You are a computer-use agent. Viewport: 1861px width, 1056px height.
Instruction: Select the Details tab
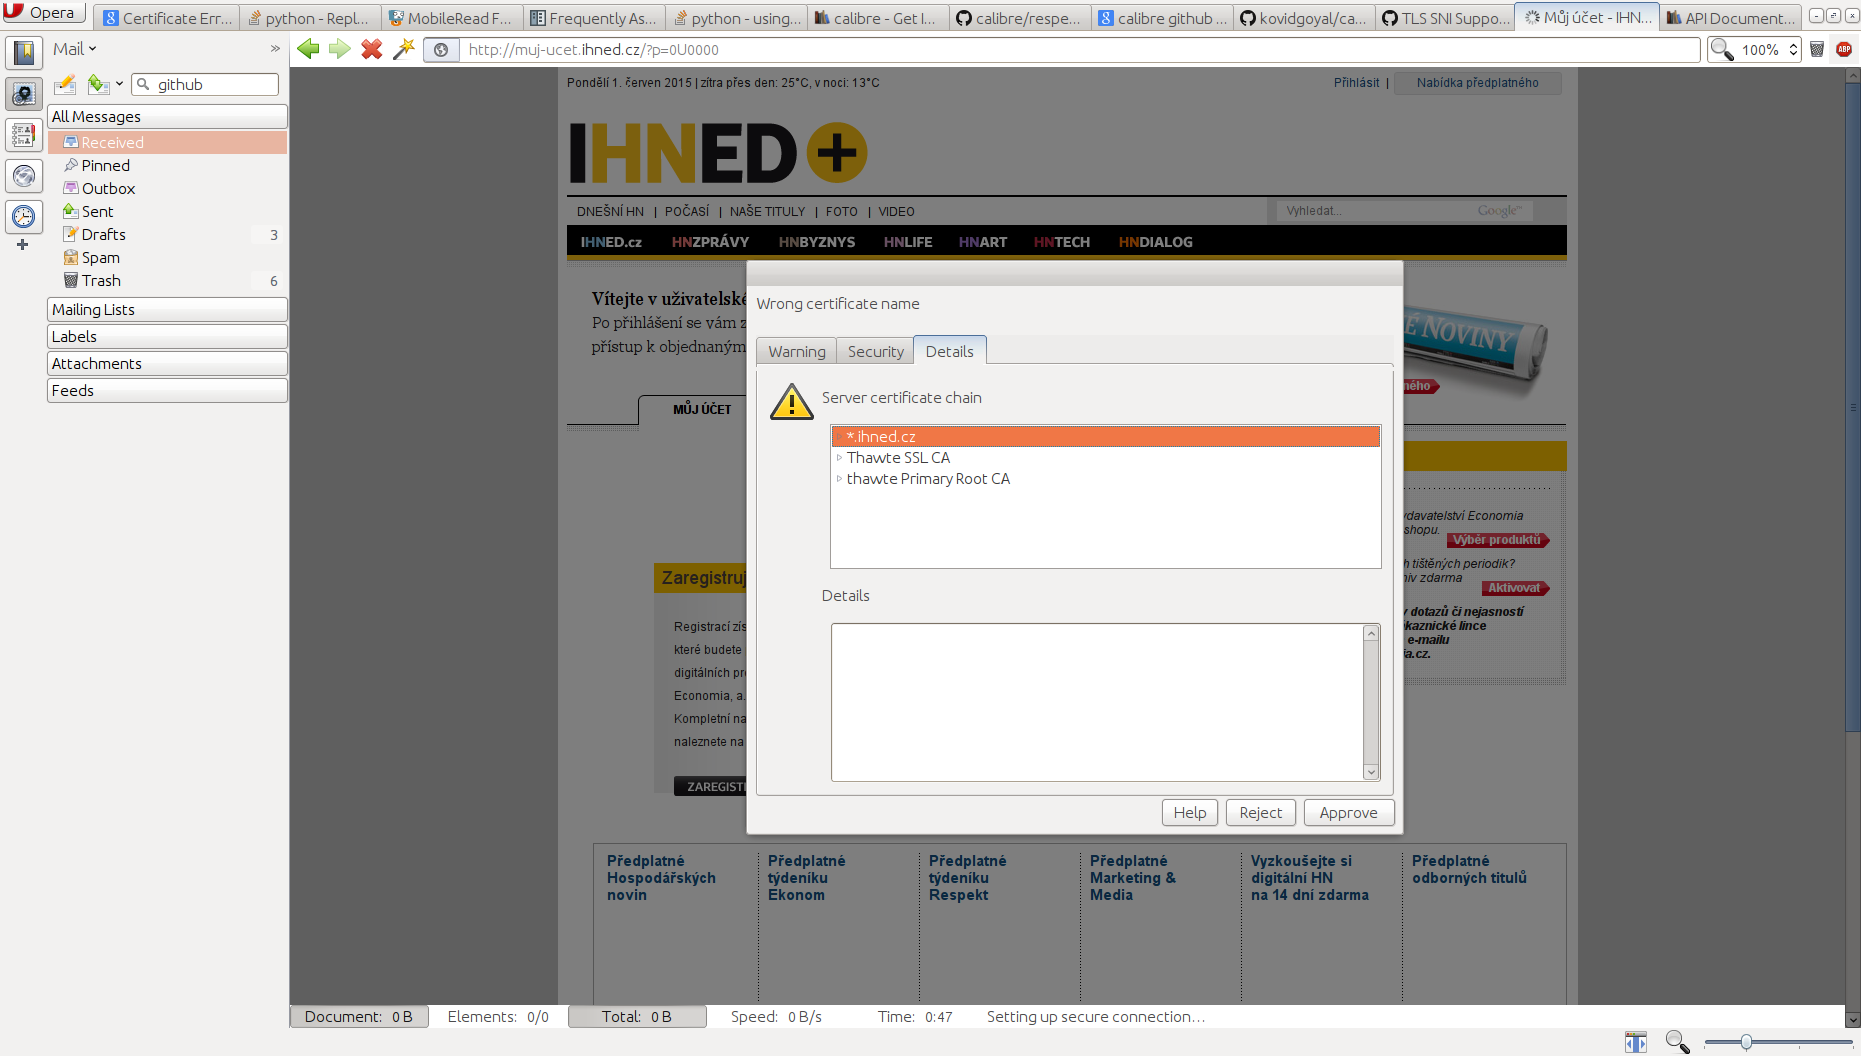[950, 351]
